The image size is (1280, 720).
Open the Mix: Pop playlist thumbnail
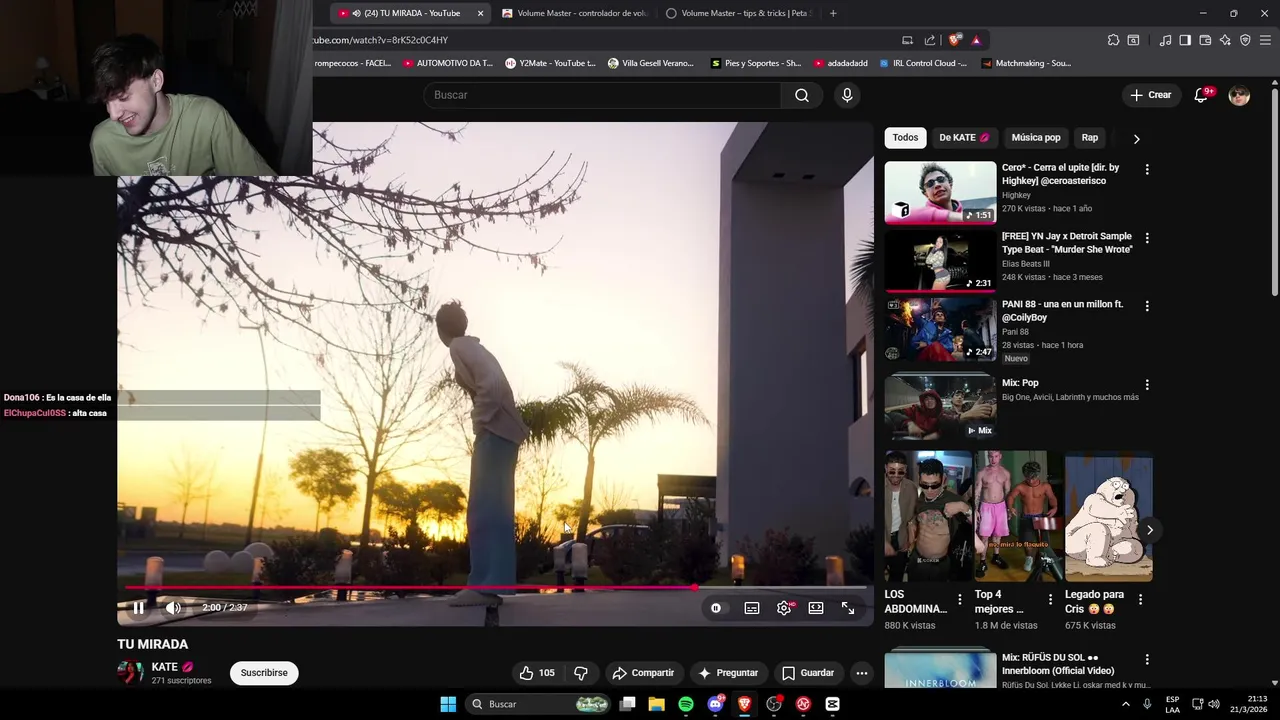940,407
